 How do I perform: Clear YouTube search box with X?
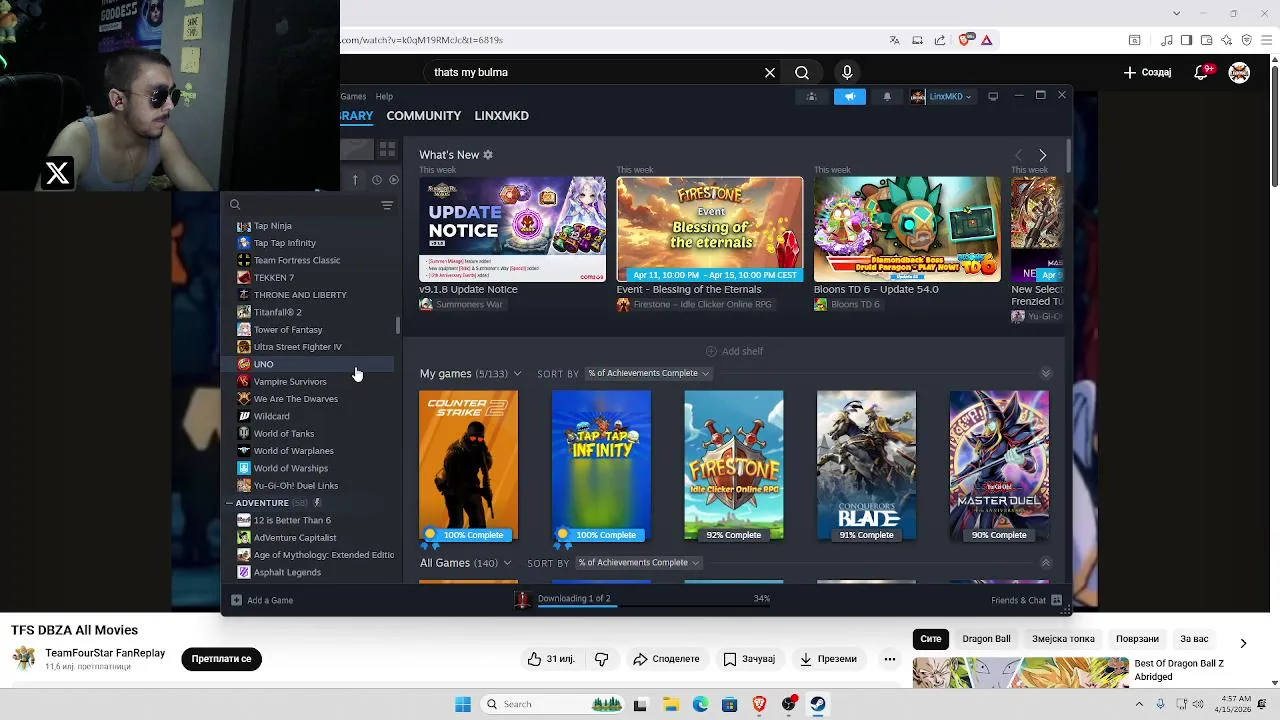(x=770, y=72)
